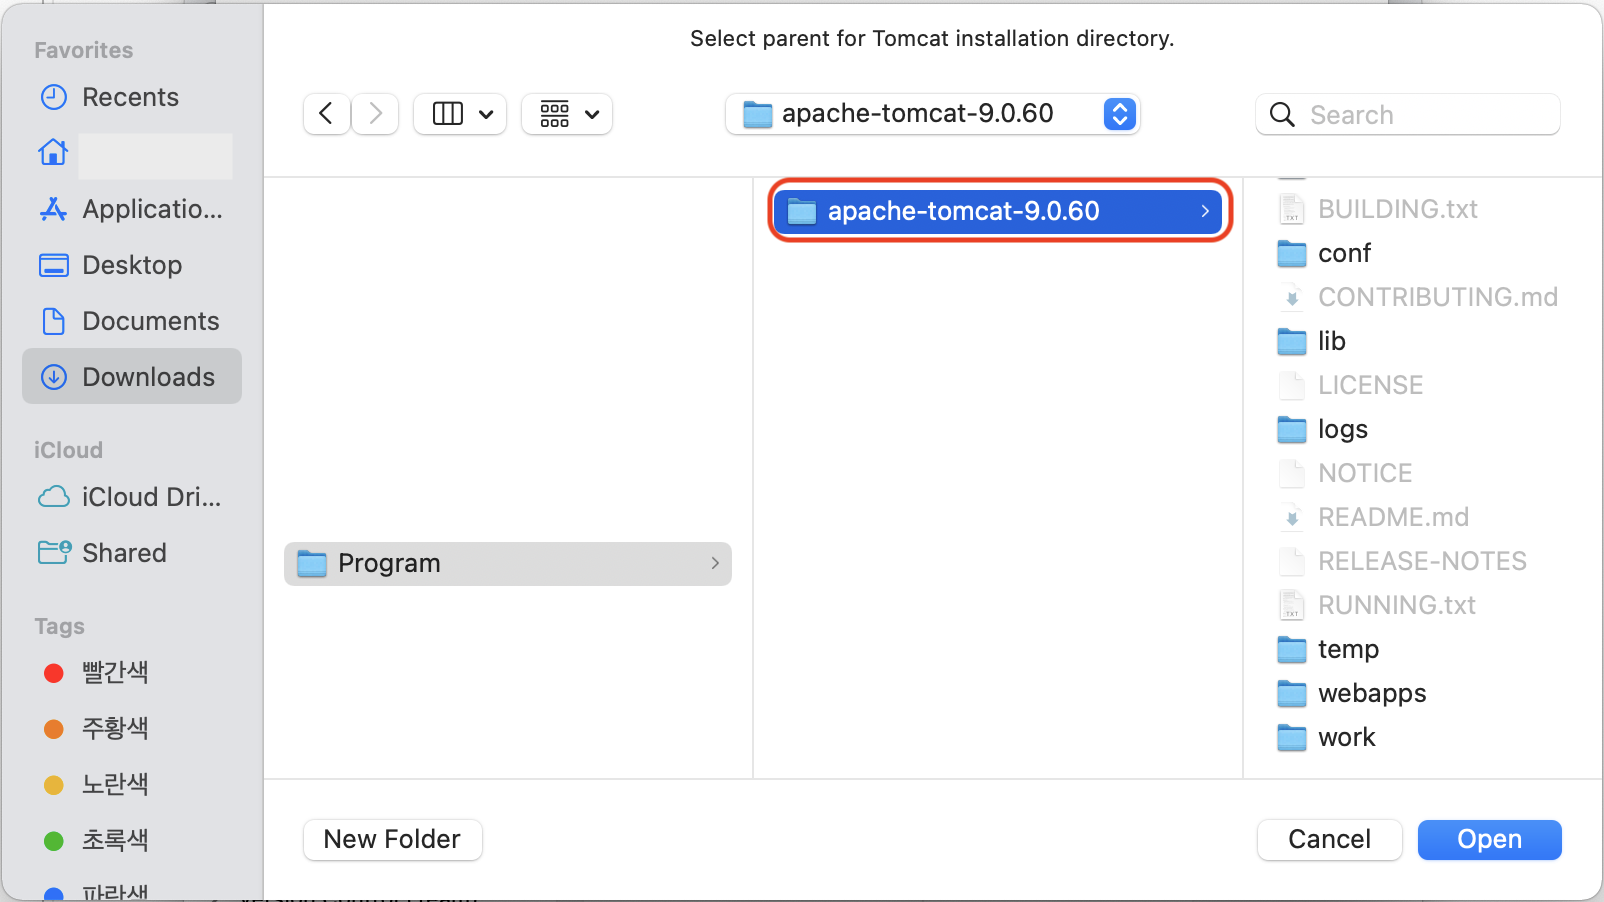This screenshot has width=1604, height=902.
Task: Open the column view options dropdown
Action: click(x=460, y=114)
